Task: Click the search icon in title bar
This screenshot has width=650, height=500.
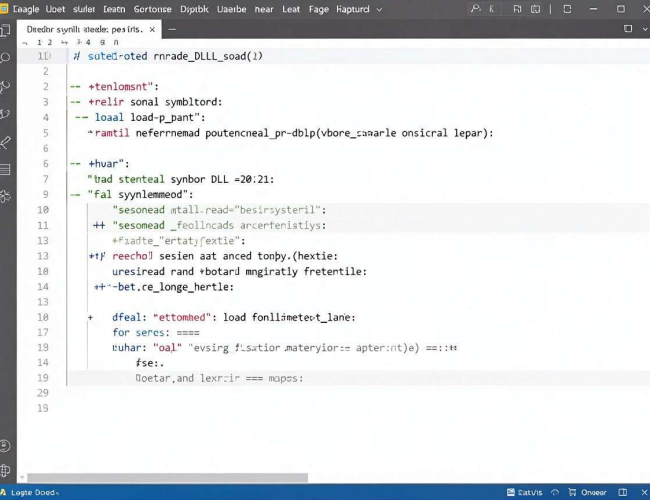Action: click(x=476, y=9)
